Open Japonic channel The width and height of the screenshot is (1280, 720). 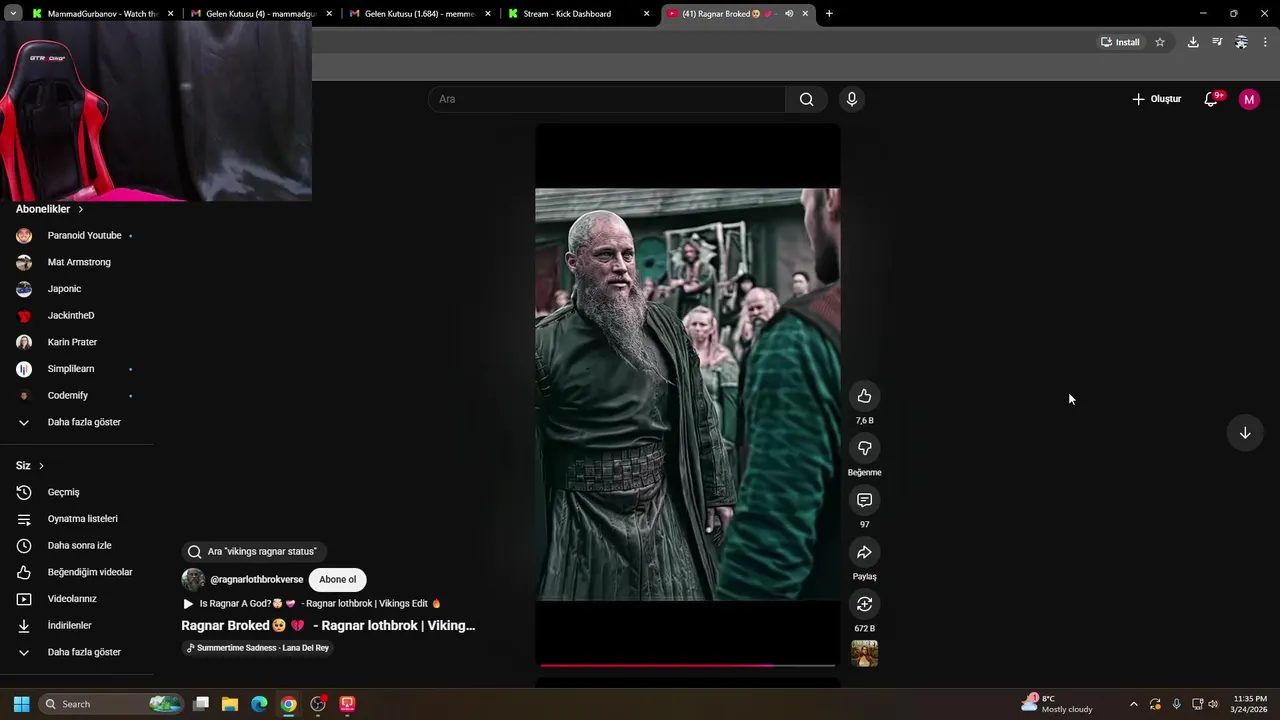point(76,289)
